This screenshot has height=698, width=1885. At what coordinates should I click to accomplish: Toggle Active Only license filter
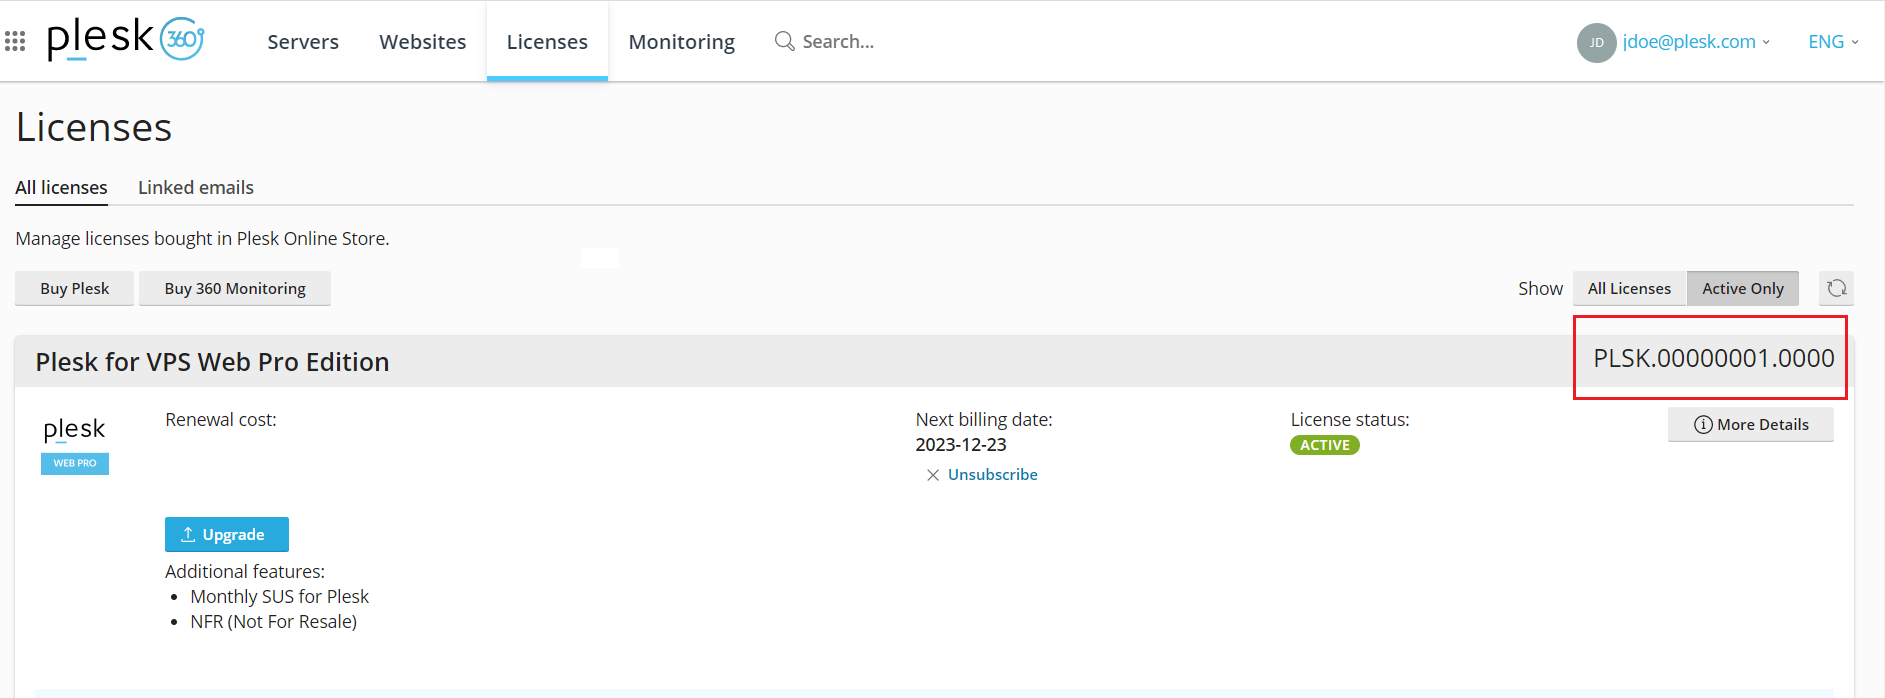tap(1742, 288)
